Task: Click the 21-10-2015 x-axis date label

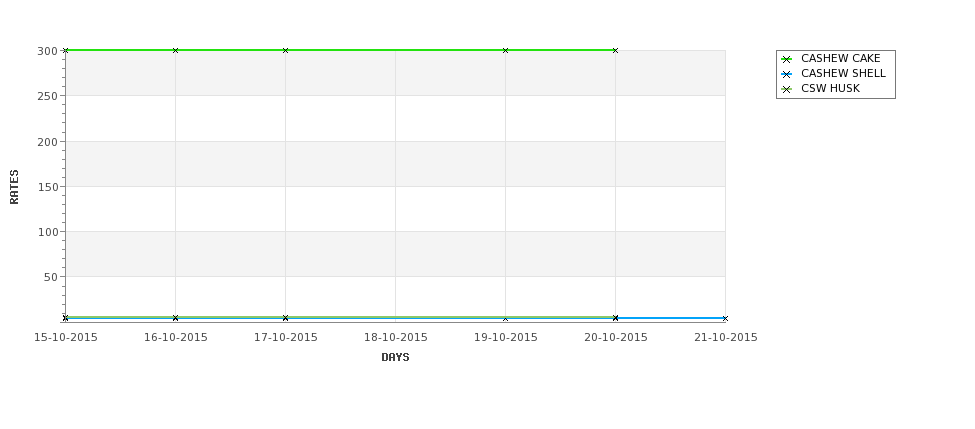Action: [726, 337]
